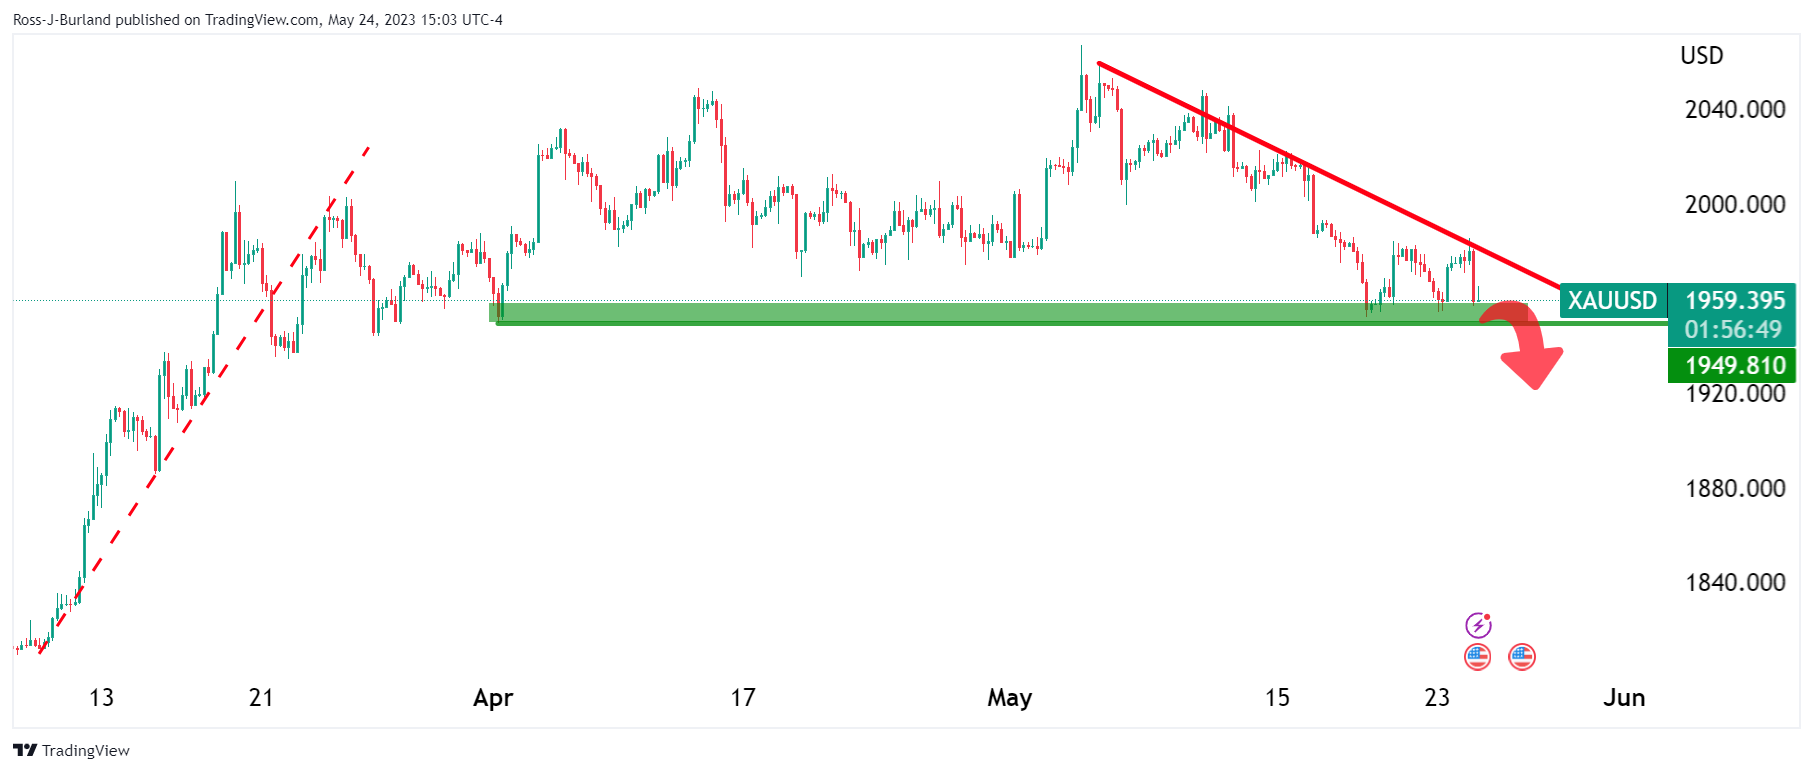Open the US flag event nearest Jun
Screen dimensions: 1813x772
click(1521, 657)
